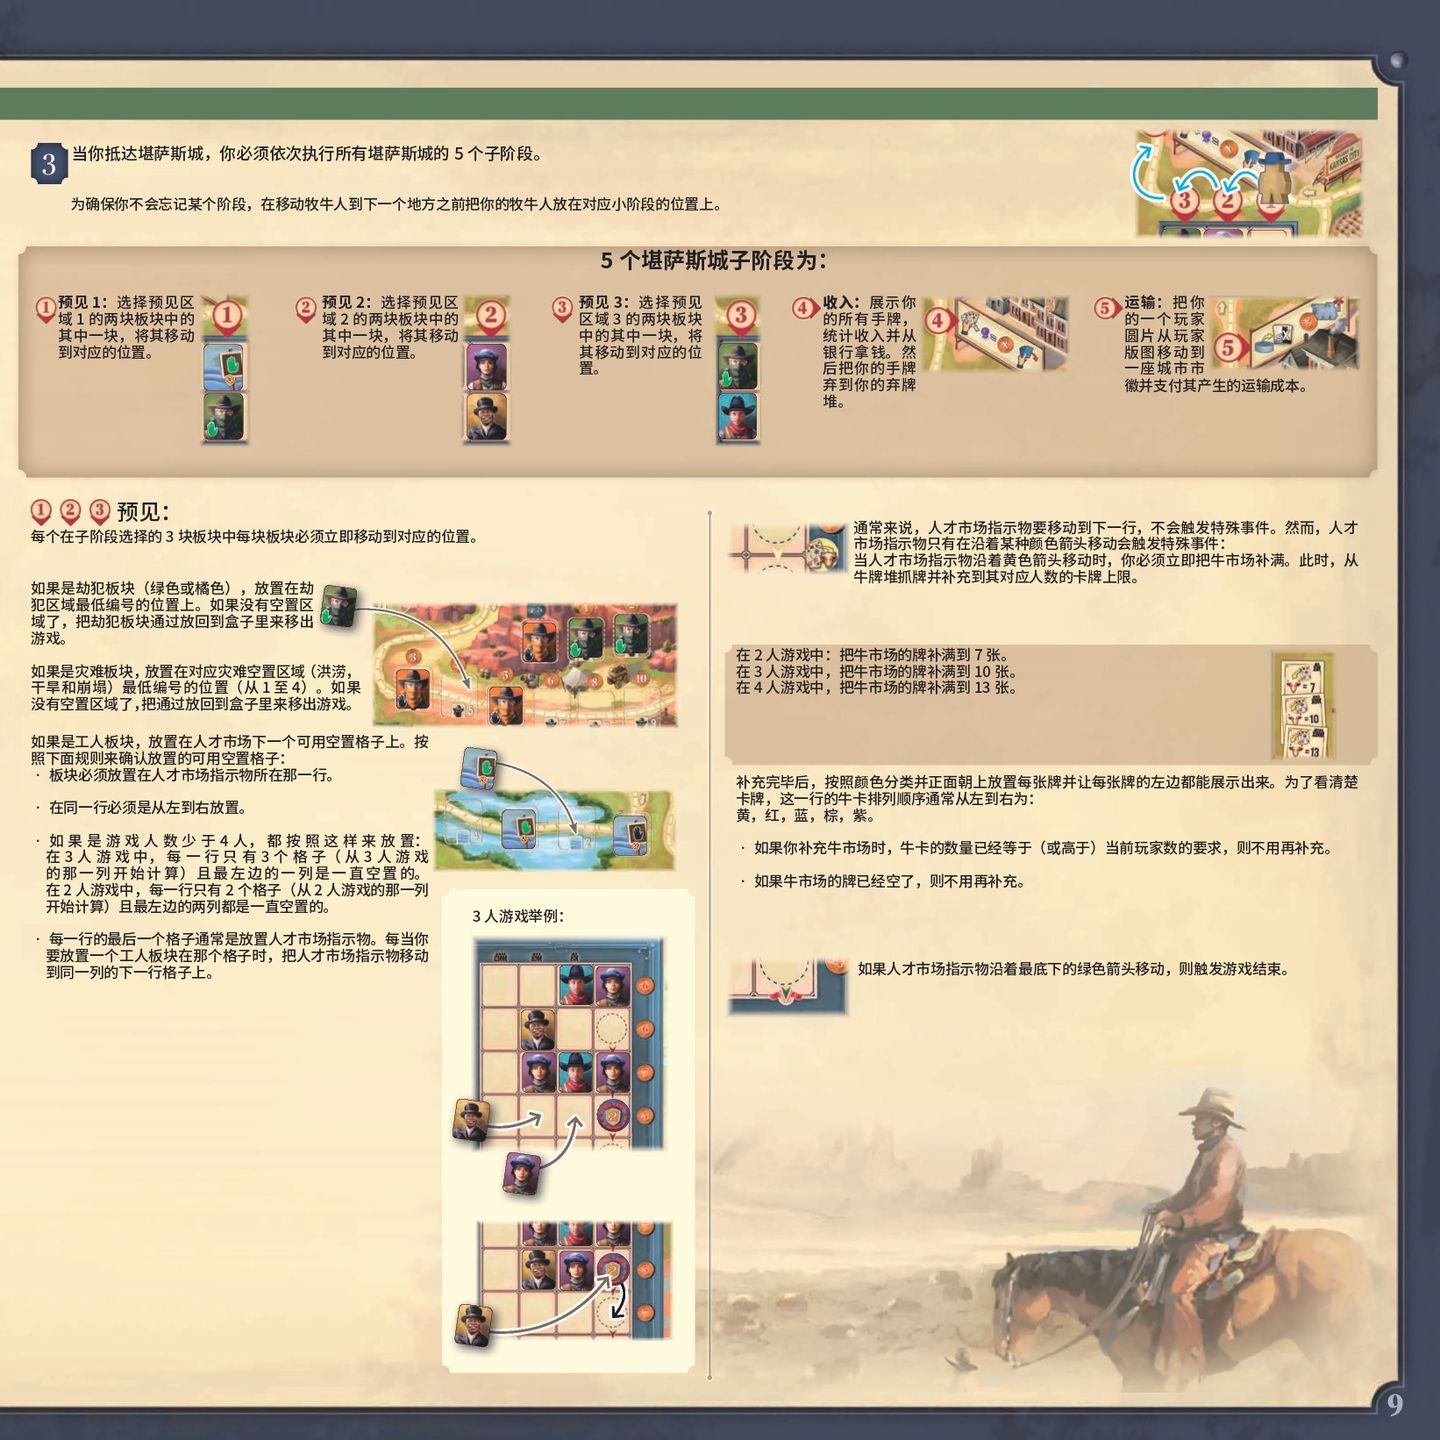
Task: Open the 预见 2 worker tiles illustration
Action: (487, 370)
